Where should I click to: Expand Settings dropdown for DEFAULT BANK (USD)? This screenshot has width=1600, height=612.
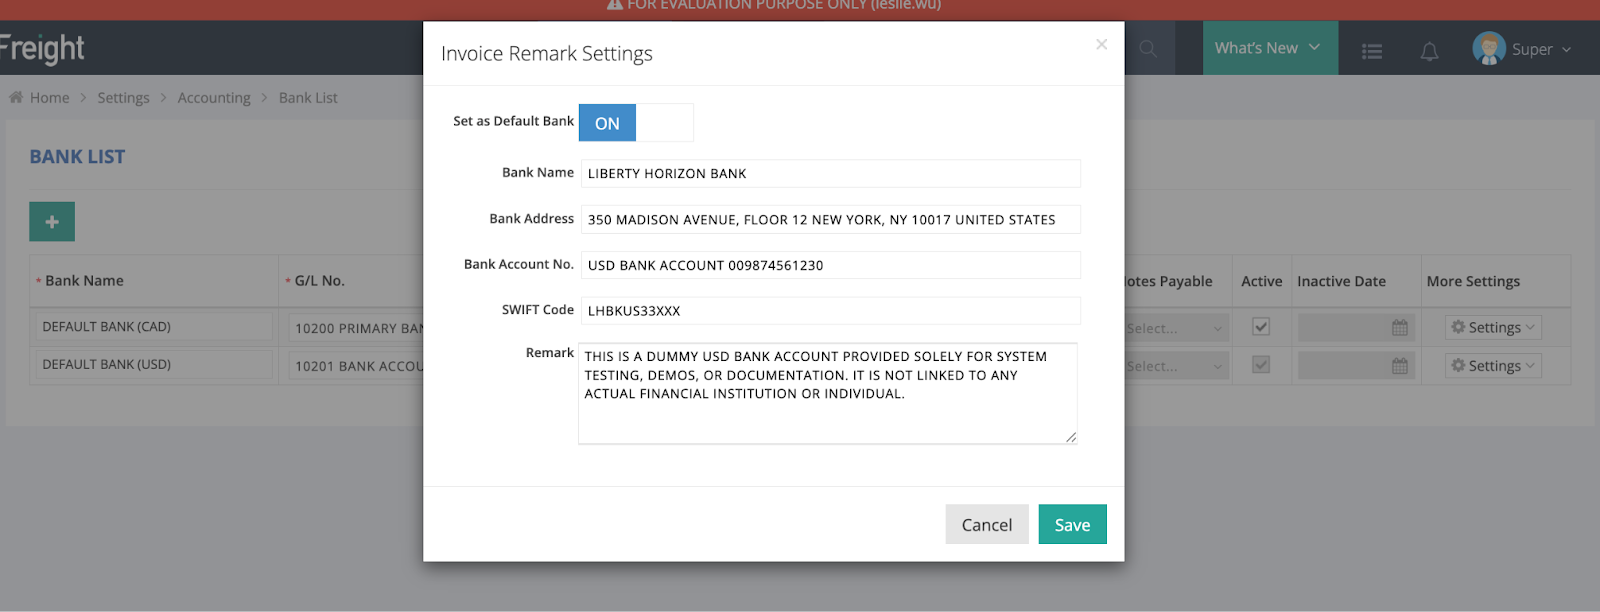coord(1492,366)
